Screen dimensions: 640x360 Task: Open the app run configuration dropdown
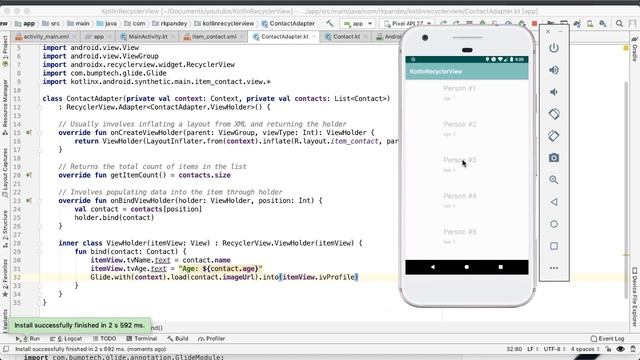pyautogui.click(x=358, y=24)
